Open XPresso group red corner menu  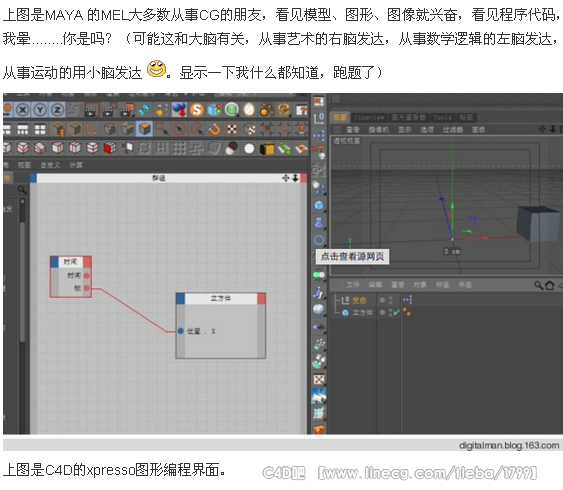click(x=303, y=178)
